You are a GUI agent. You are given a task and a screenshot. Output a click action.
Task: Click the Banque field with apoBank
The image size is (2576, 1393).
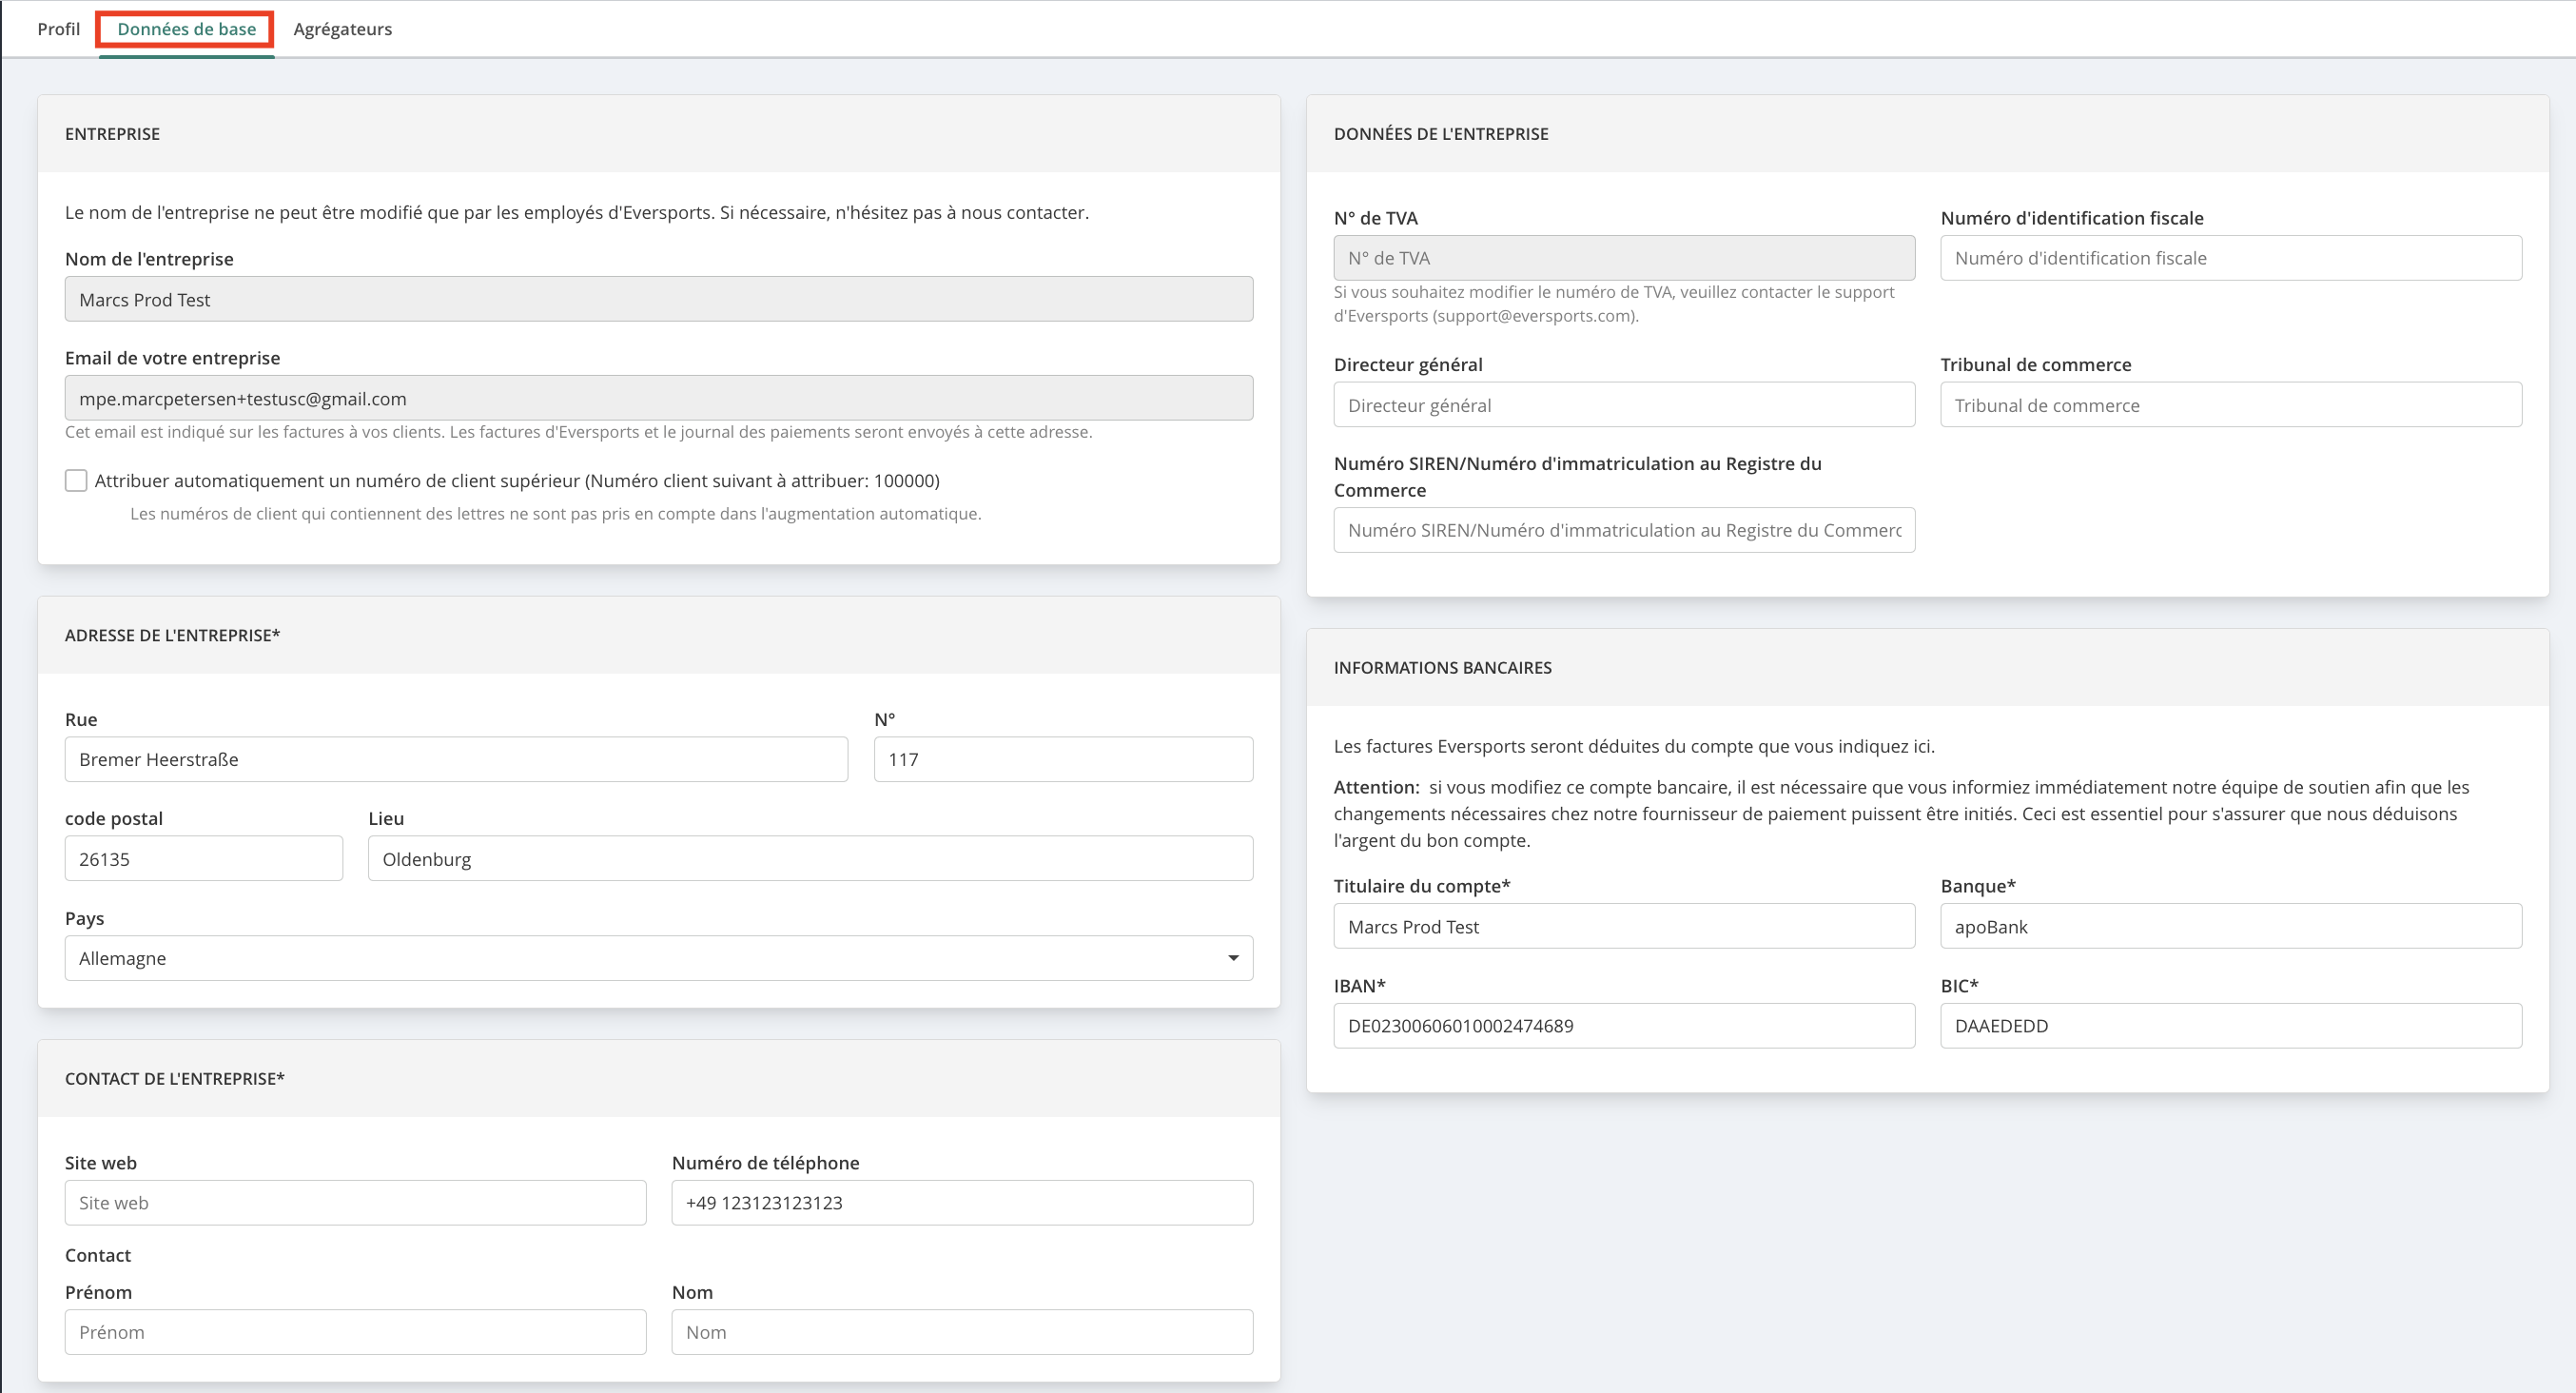[x=2231, y=926]
